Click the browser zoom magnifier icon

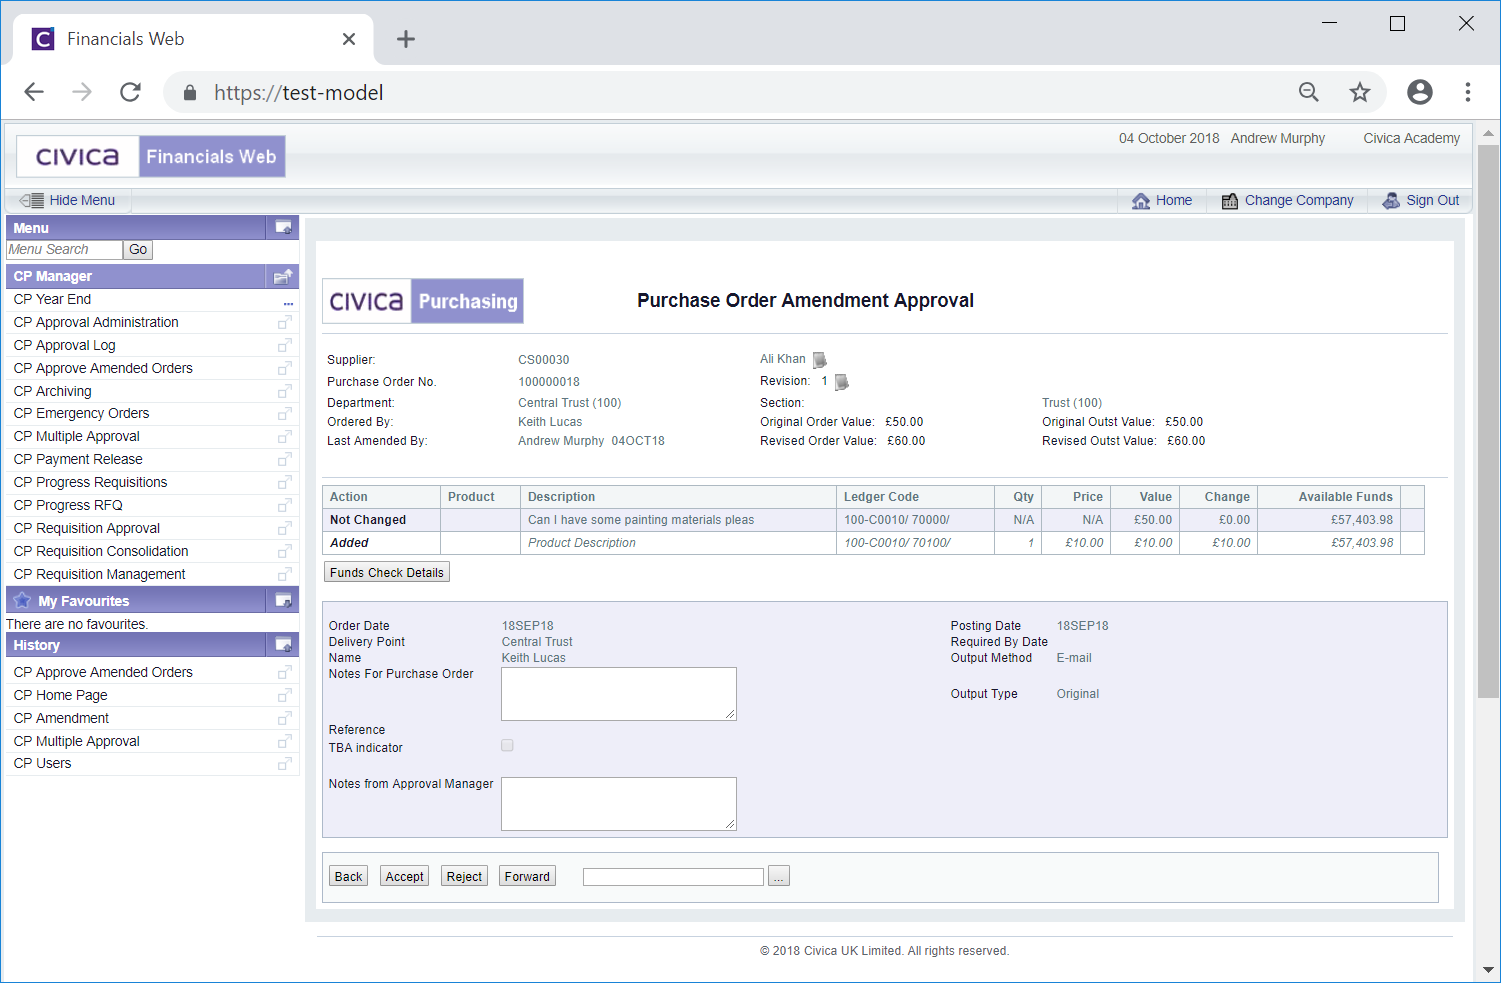[1309, 92]
